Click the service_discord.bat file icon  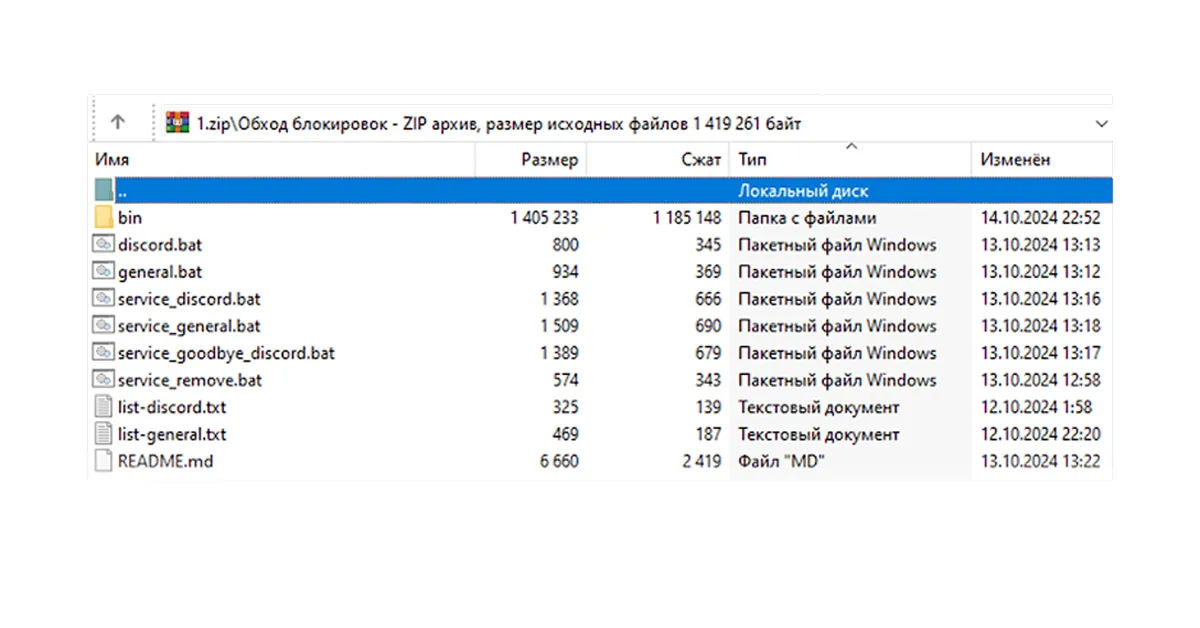tap(104, 298)
